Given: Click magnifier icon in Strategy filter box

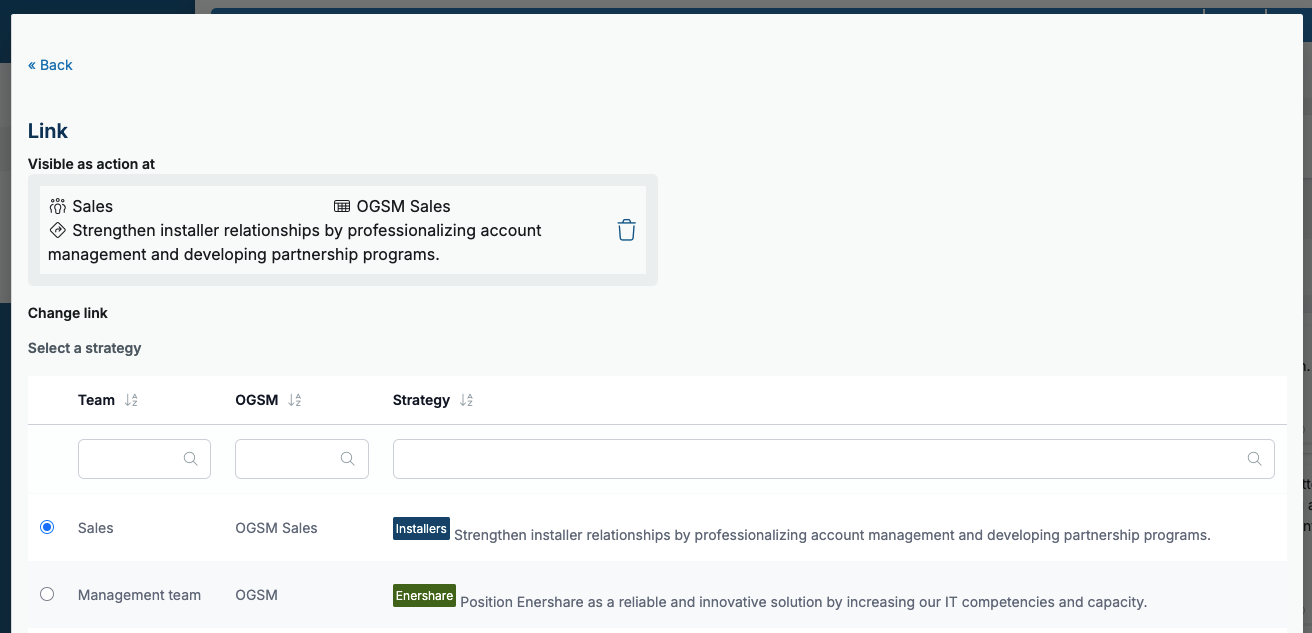Looking at the screenshot, I should click(x=1254, y=459).
